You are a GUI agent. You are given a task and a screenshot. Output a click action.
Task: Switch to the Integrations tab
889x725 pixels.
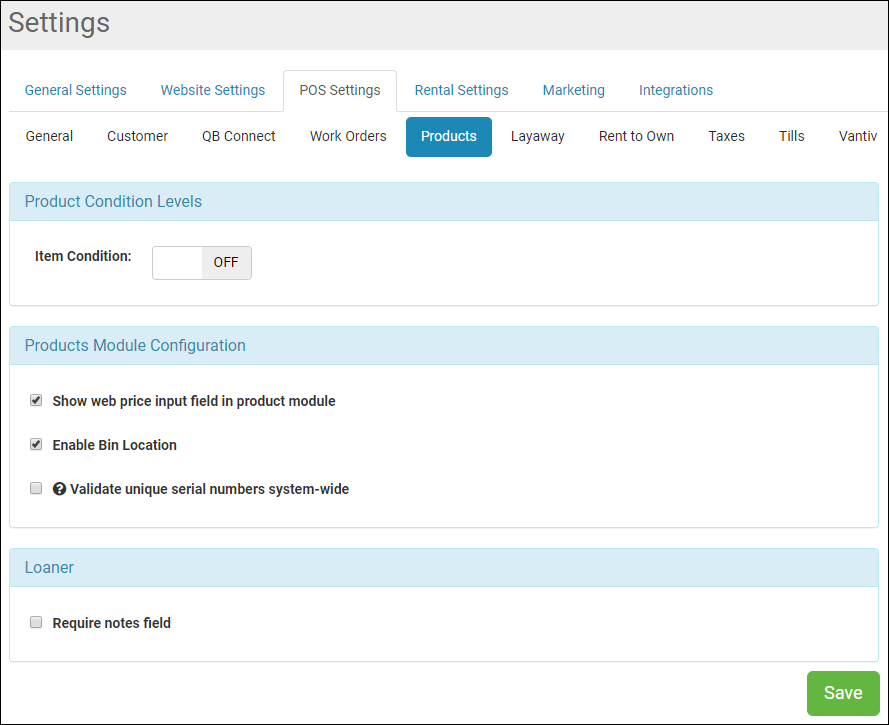click(676, 90)
